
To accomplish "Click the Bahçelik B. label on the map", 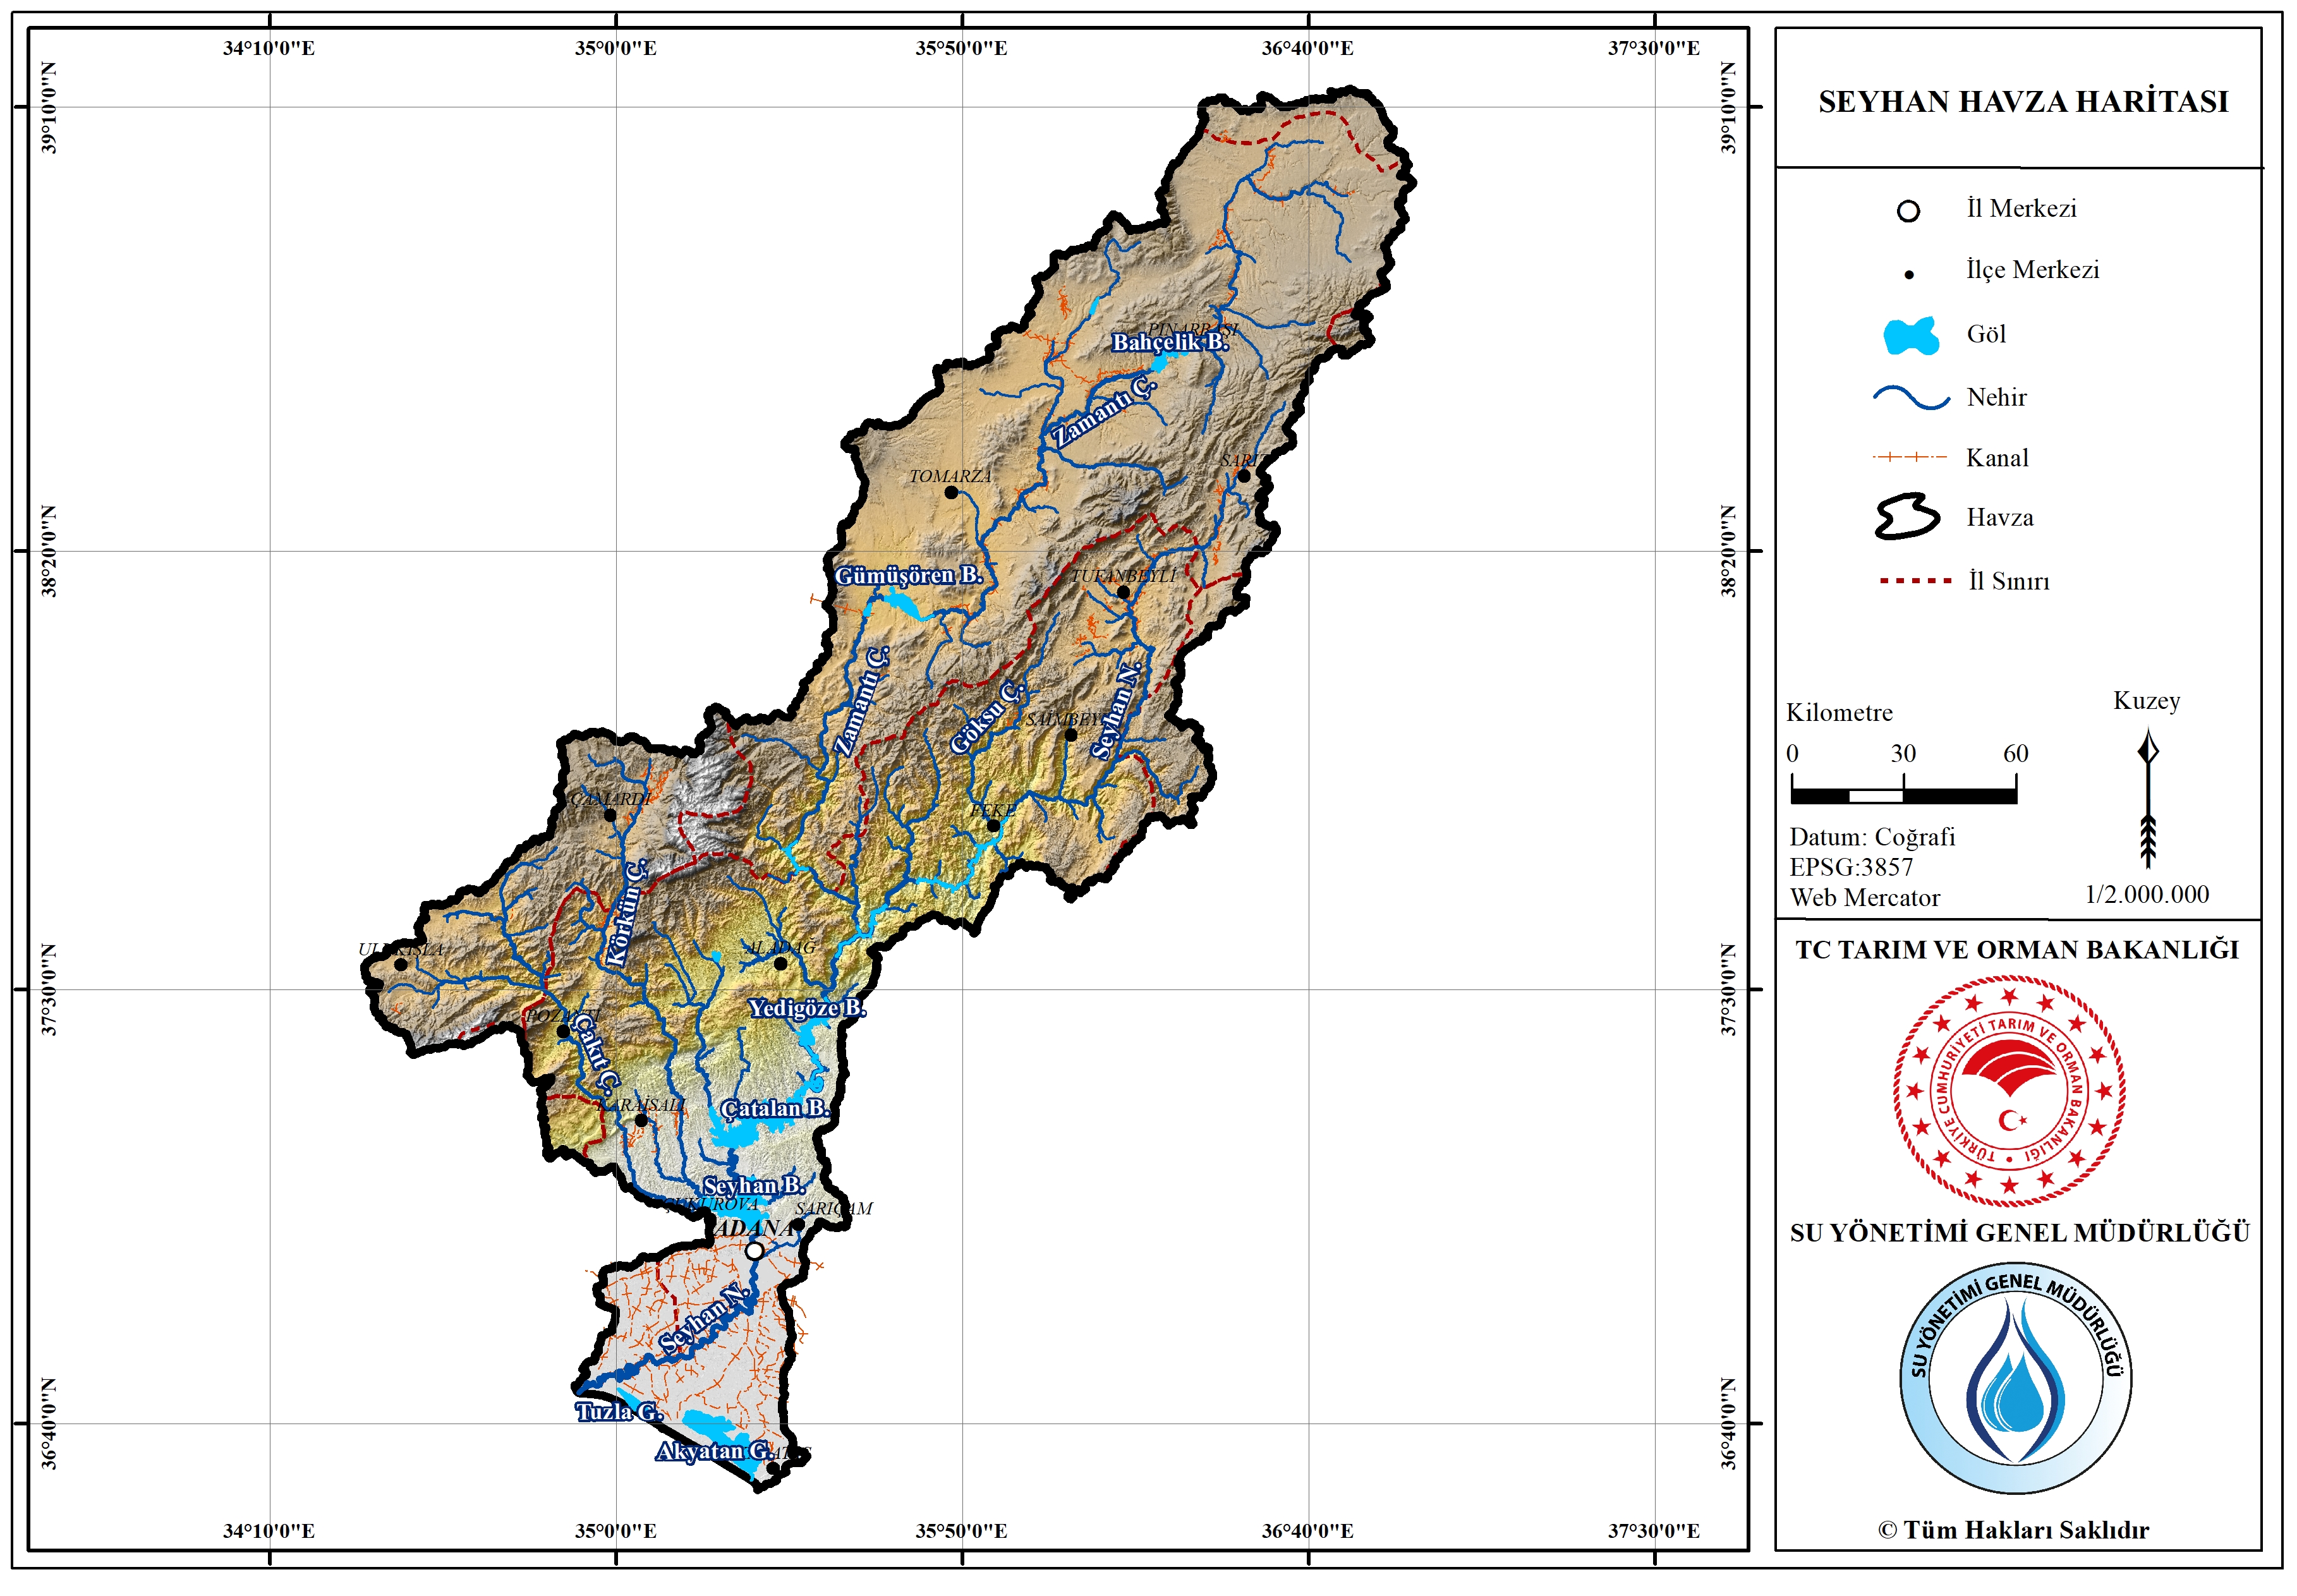I will (1169, 343).
